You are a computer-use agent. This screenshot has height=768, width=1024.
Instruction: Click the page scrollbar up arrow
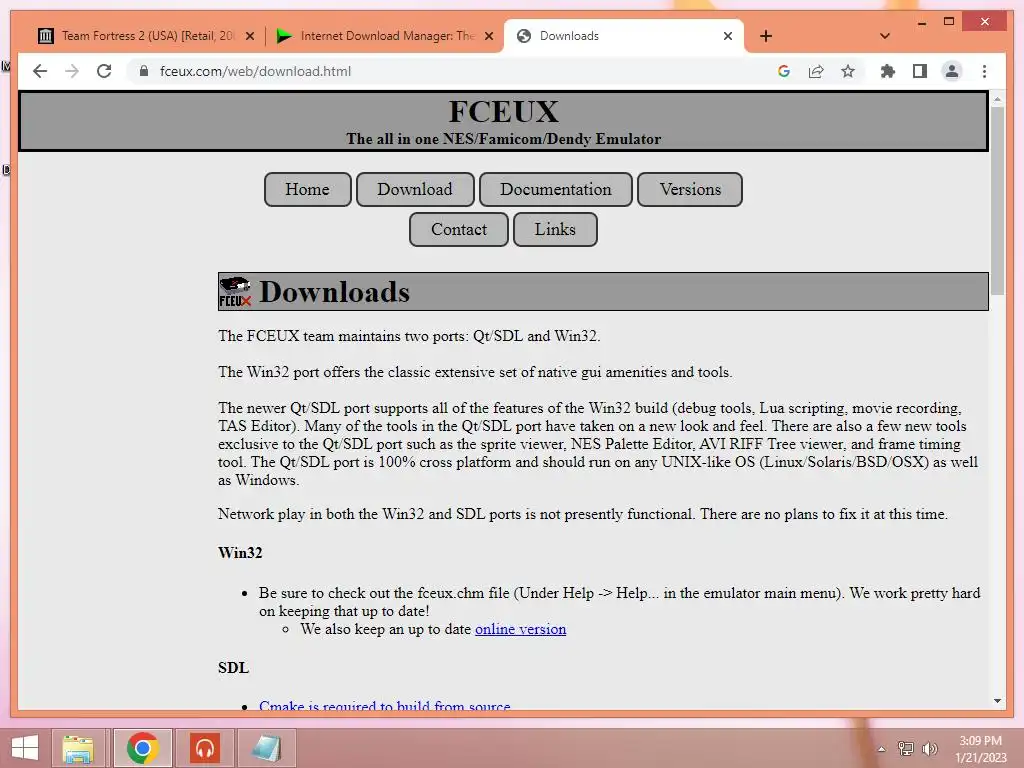pos(997,99)
